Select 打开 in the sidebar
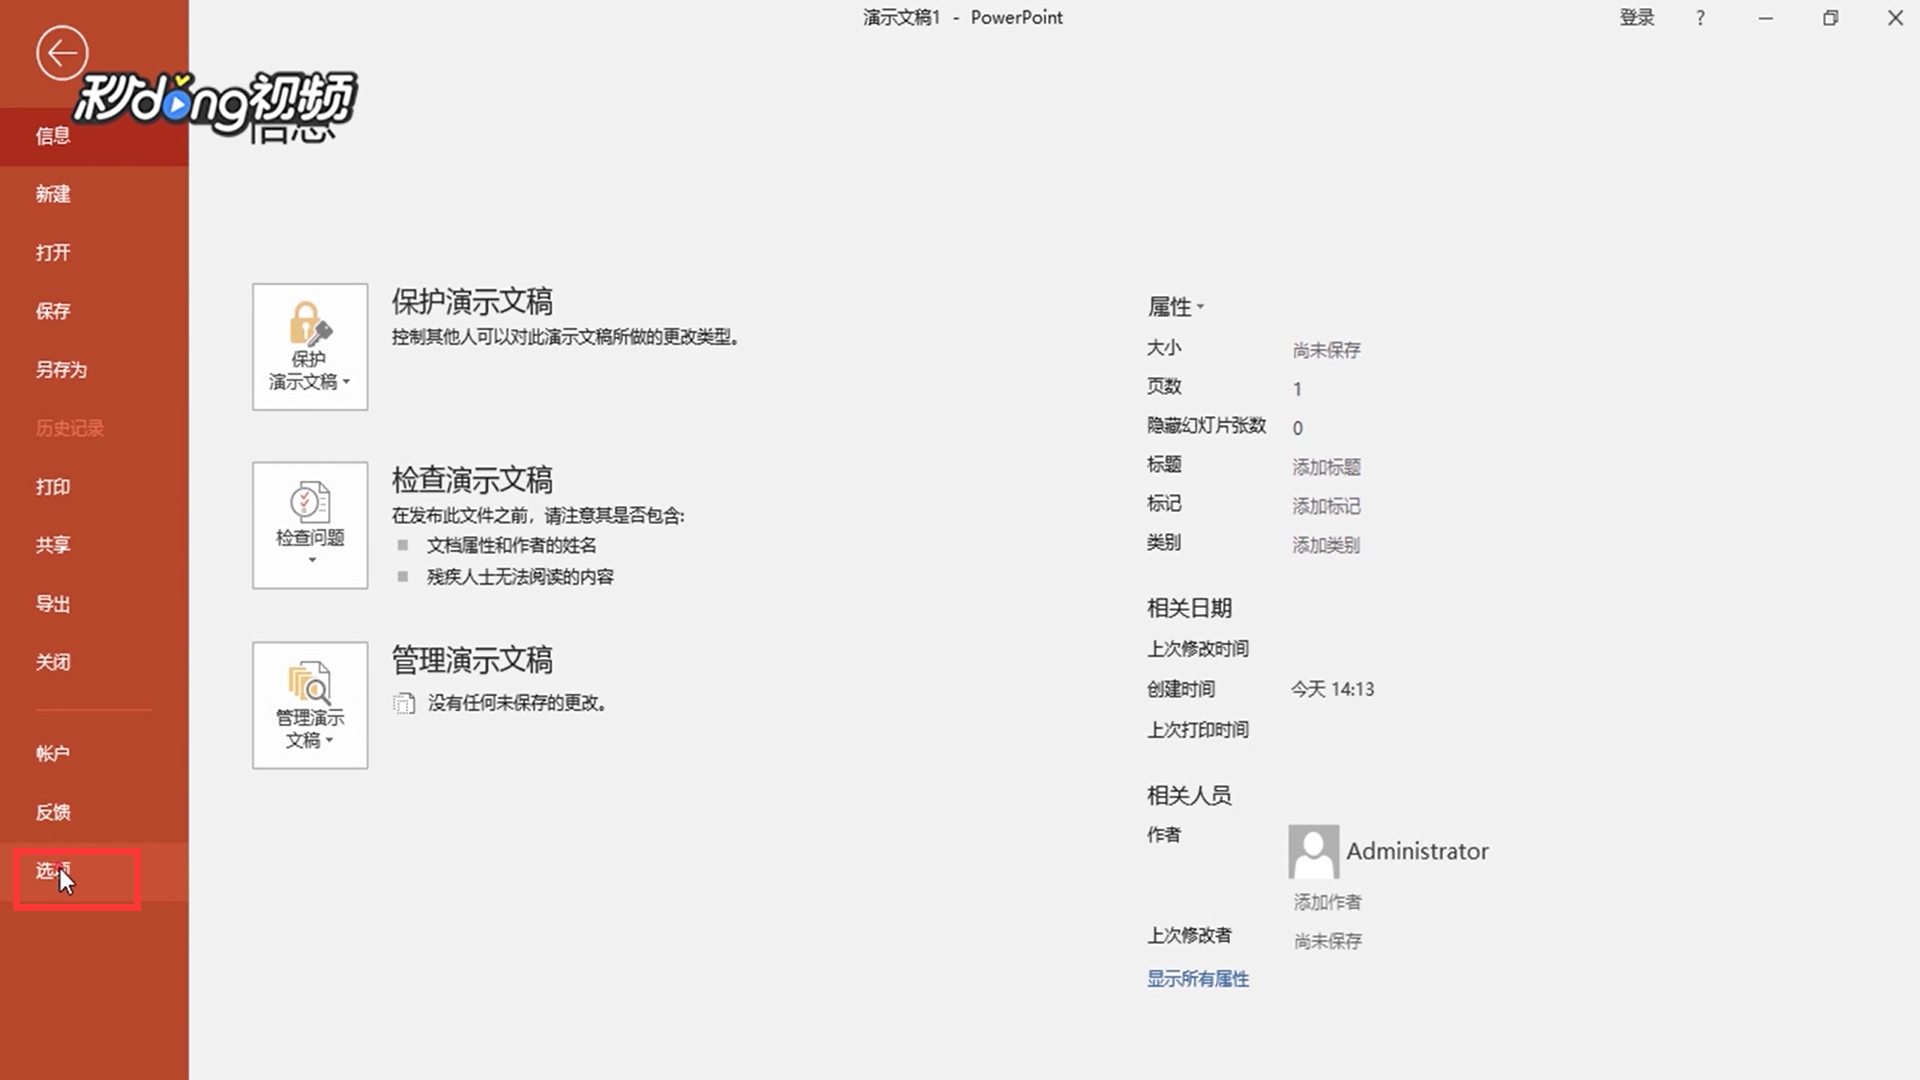This screenshot has width=1920, height=1080. (x=94, y=252)
